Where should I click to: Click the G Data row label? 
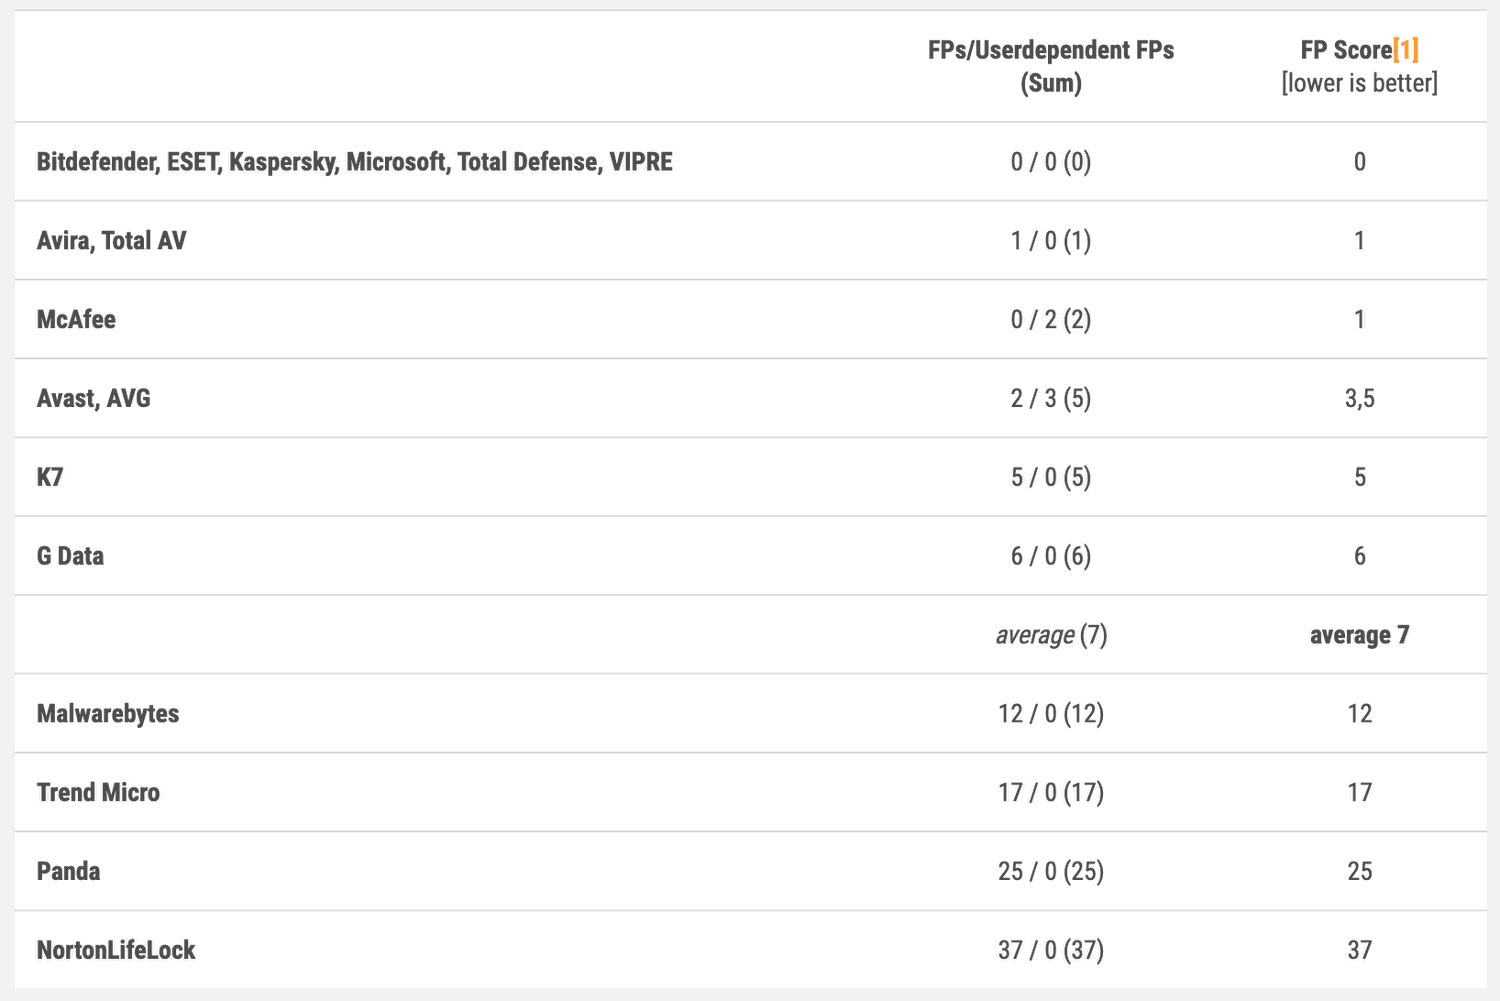[x=70, y=556]
